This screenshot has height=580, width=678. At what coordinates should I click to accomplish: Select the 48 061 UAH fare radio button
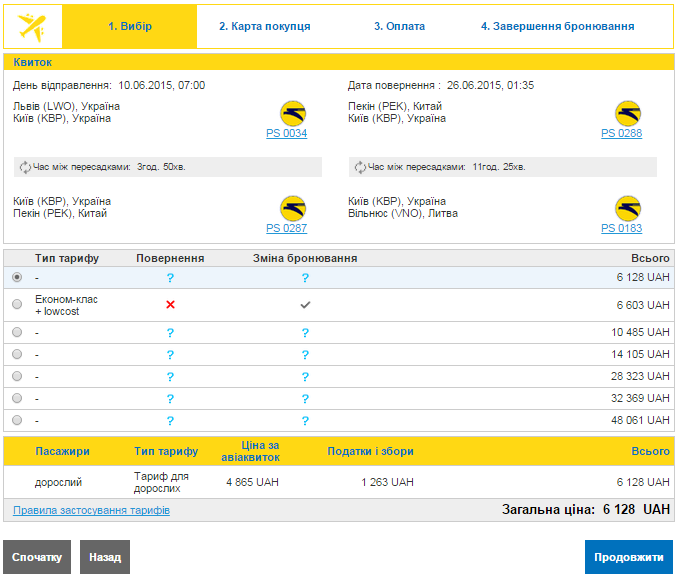click(x=17, y=420)
